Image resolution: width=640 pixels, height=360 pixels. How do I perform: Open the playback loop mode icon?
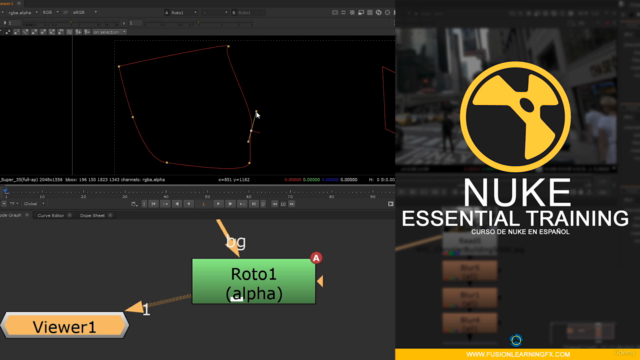click(134, 204)
